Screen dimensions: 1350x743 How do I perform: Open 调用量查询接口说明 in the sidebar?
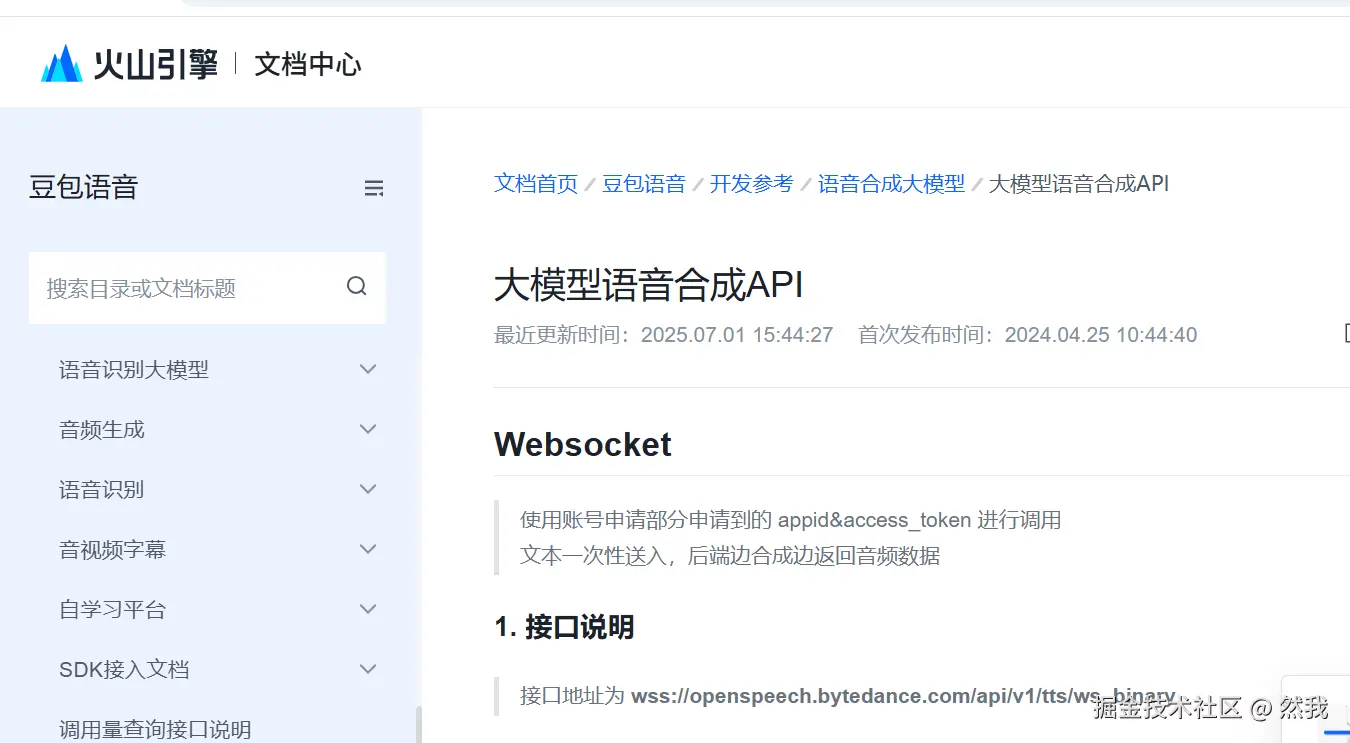point(155,729)
